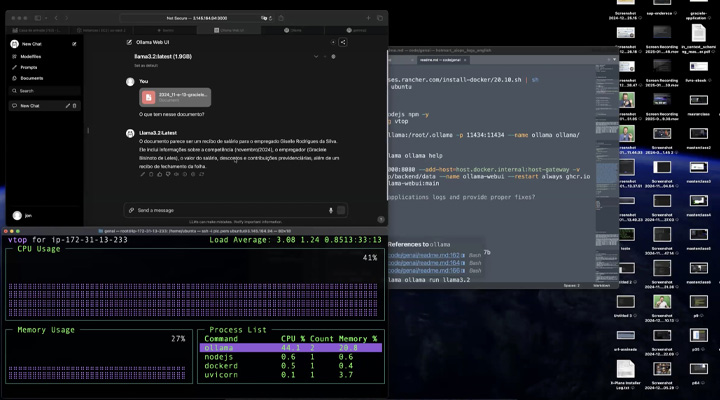Image resolution: width=720 pixels, height=400 pixels.
Task: Open Prompts in the Ollama sidebar
Action: click(x=28, y=68)
